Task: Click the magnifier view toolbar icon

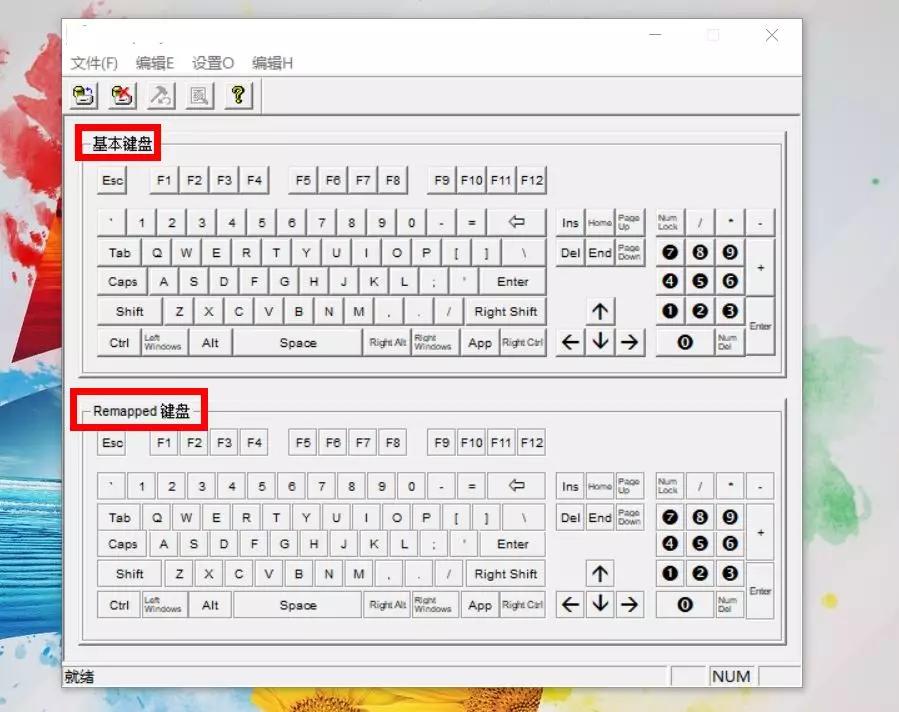Action: [199, 96]
